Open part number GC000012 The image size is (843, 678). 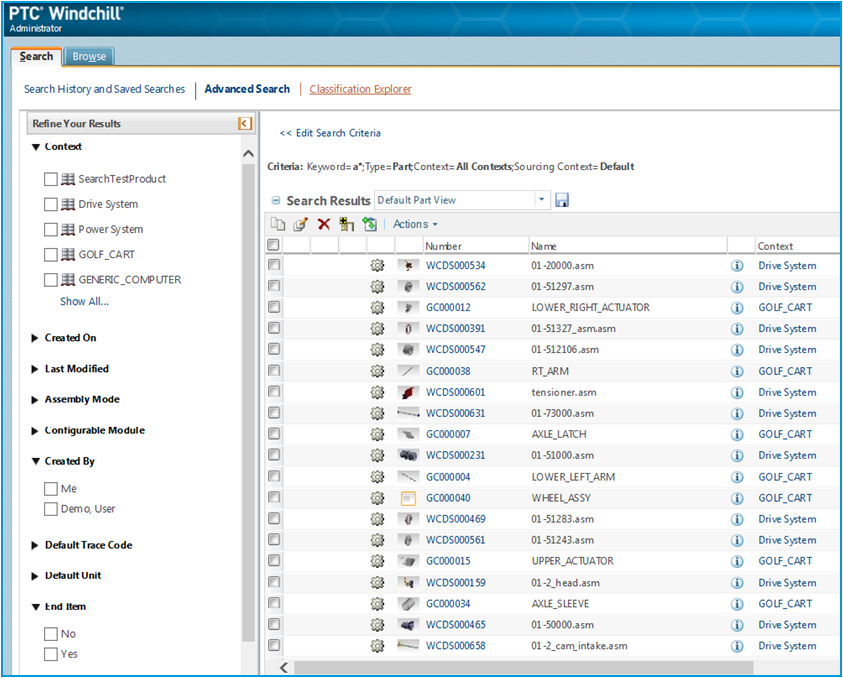coord(448,308)
